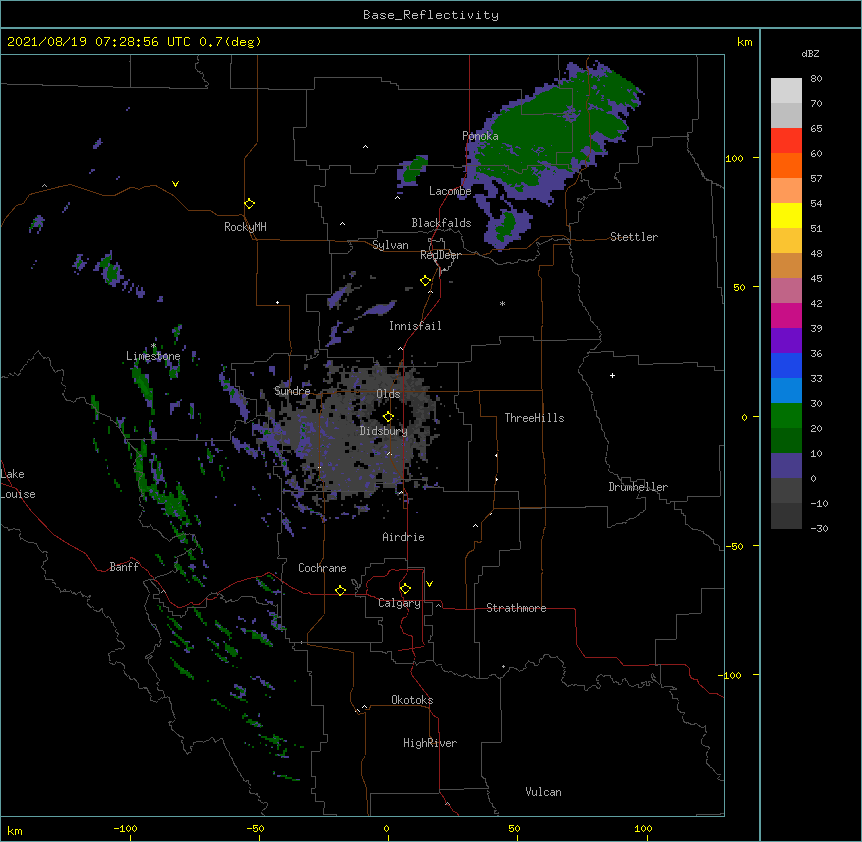Click the yellow marker south of RedDeer
This screenshot has width=862, height=842.
click(426, 281)
